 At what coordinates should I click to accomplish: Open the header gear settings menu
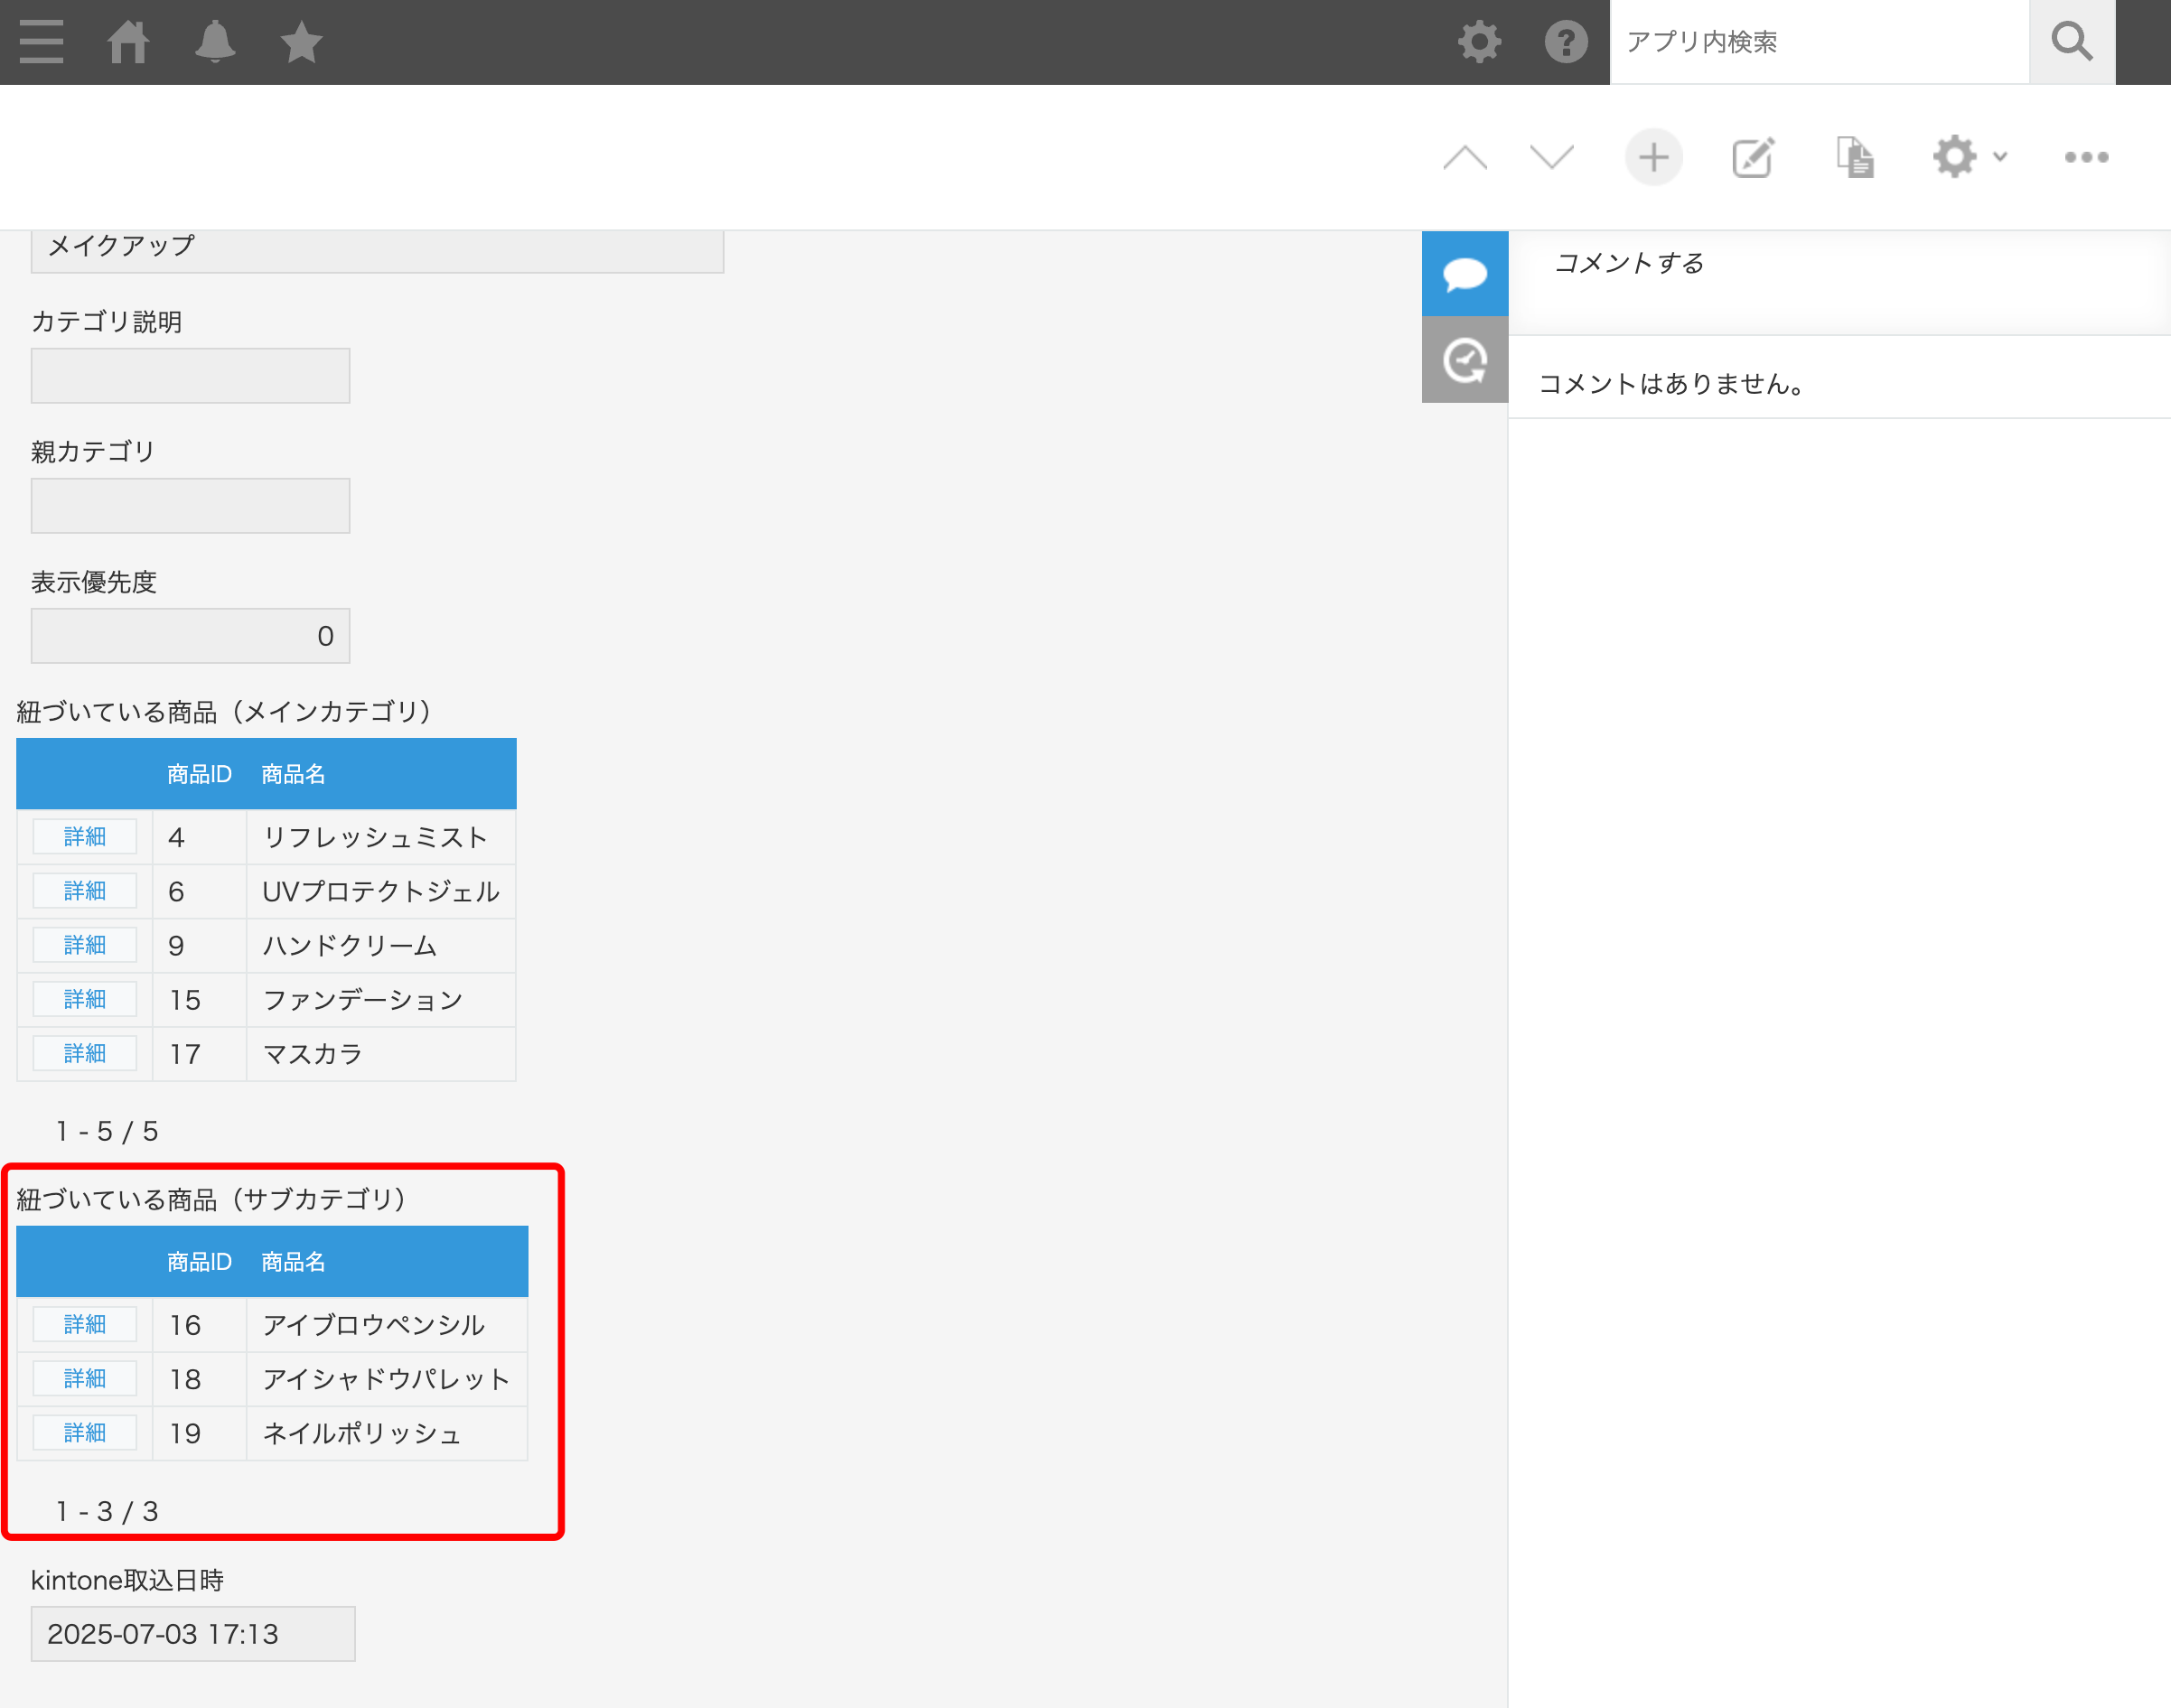1479,42
